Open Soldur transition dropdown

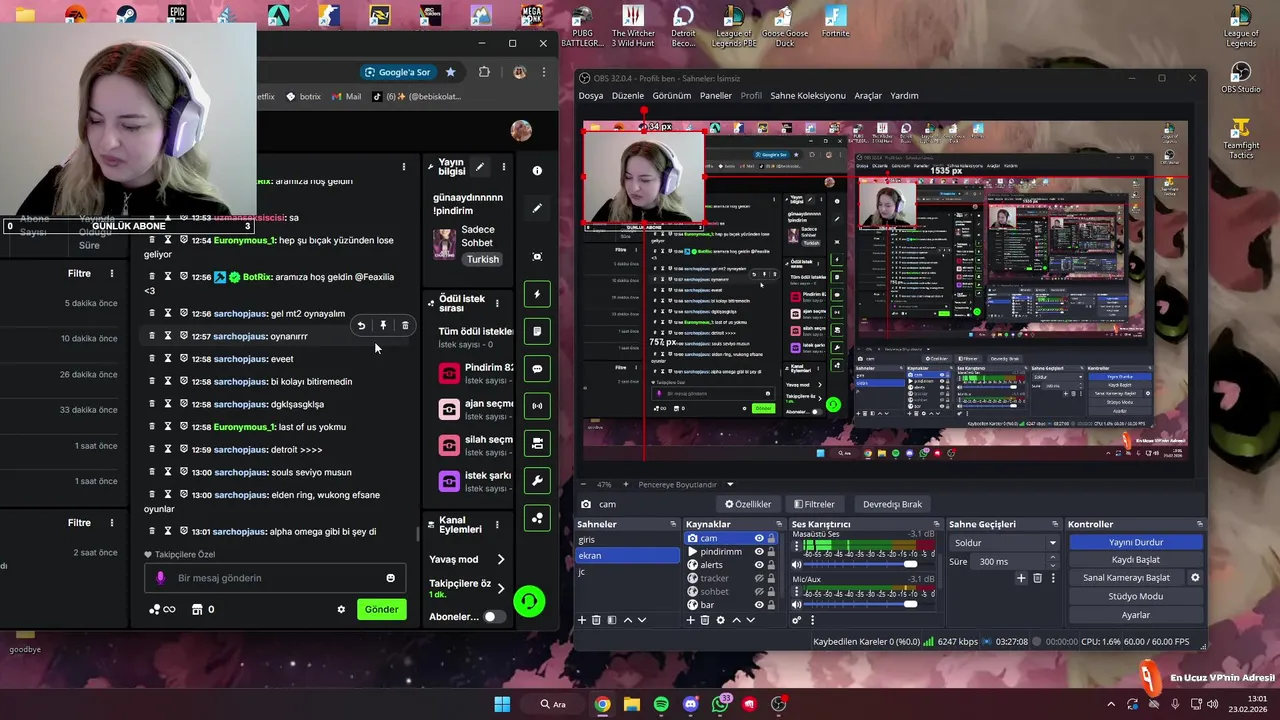pos(1004,543)
